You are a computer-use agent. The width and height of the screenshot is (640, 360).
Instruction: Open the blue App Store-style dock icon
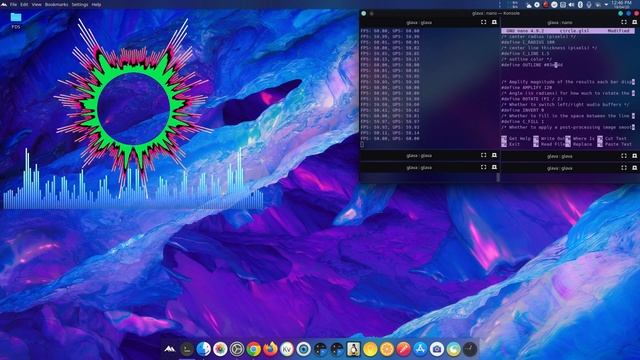tap(420, 349)
